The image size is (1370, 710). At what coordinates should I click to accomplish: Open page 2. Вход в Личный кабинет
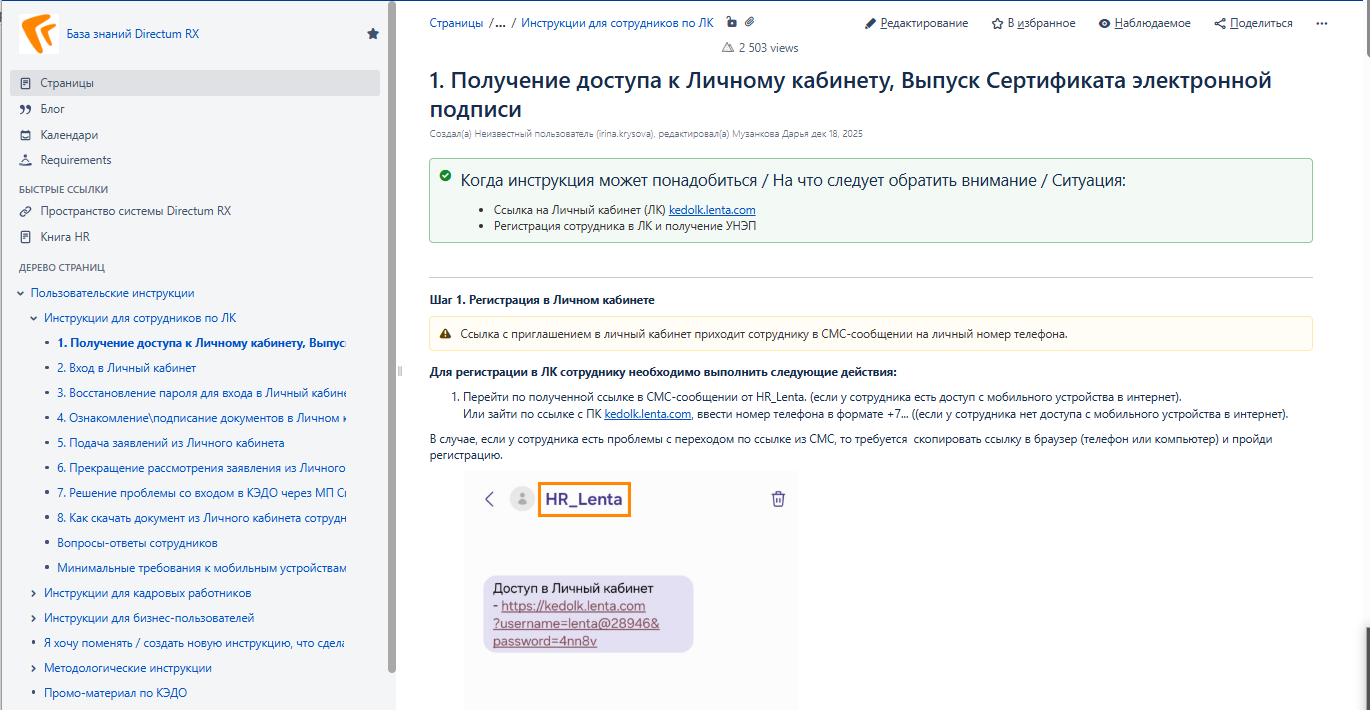(x=126, y=368)
